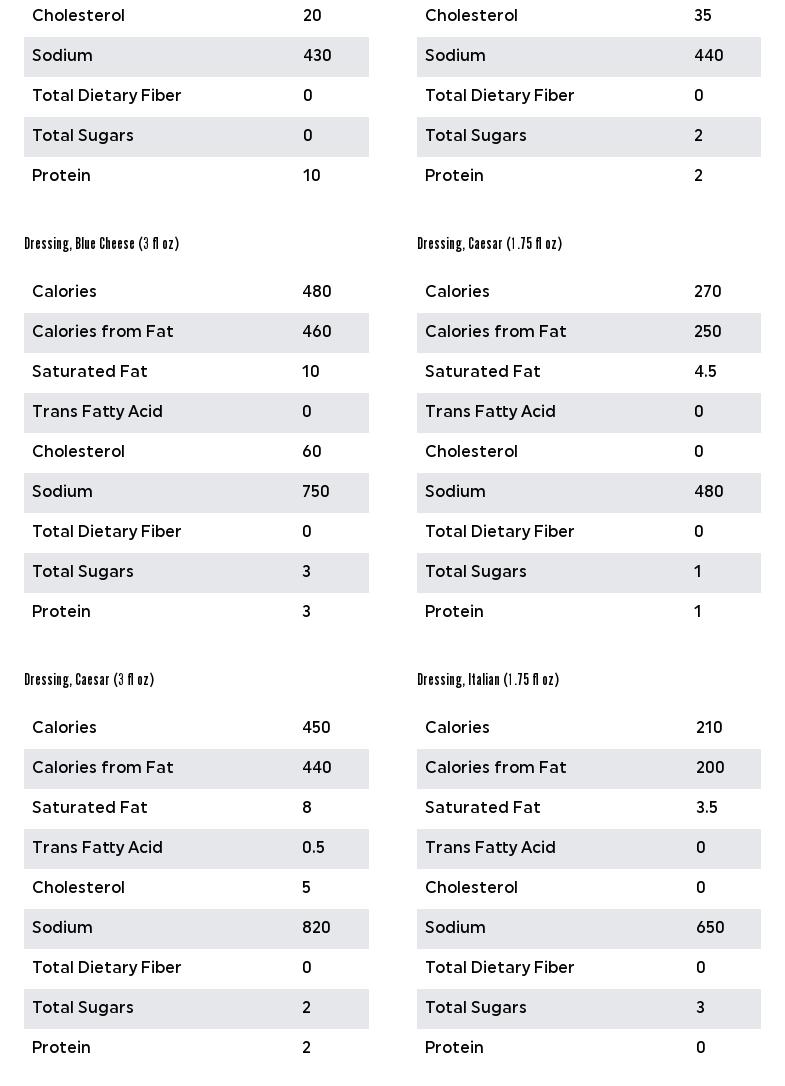Click the Trans Fatty Acid value 0.5
This screenshot has width=785, height=1086.
[x=313, y=848]
